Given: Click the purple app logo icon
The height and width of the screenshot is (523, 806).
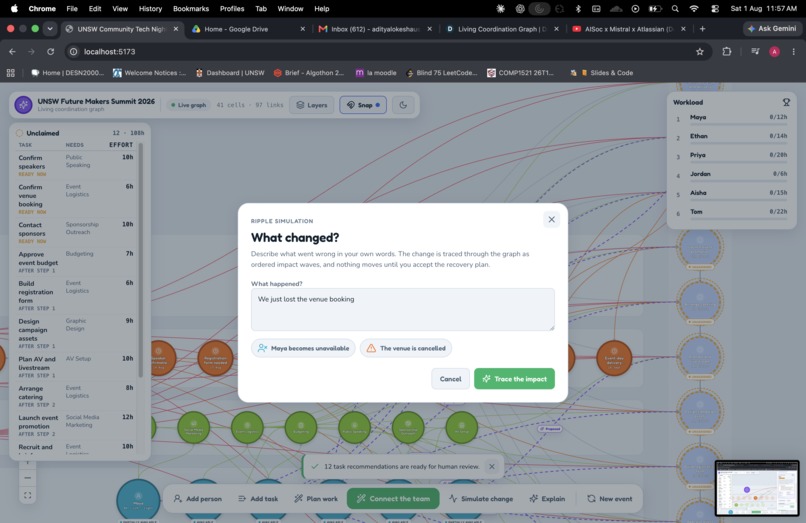Looking at the screenshot, I should (23, 105).
